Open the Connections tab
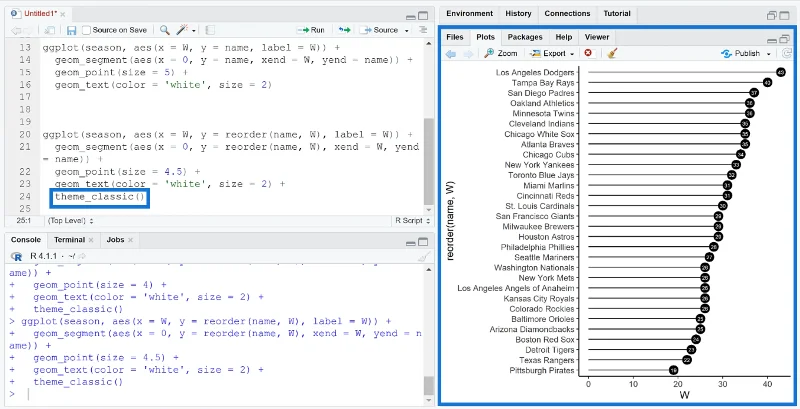This screenshot has height=409, width=800. coord(567,14)
